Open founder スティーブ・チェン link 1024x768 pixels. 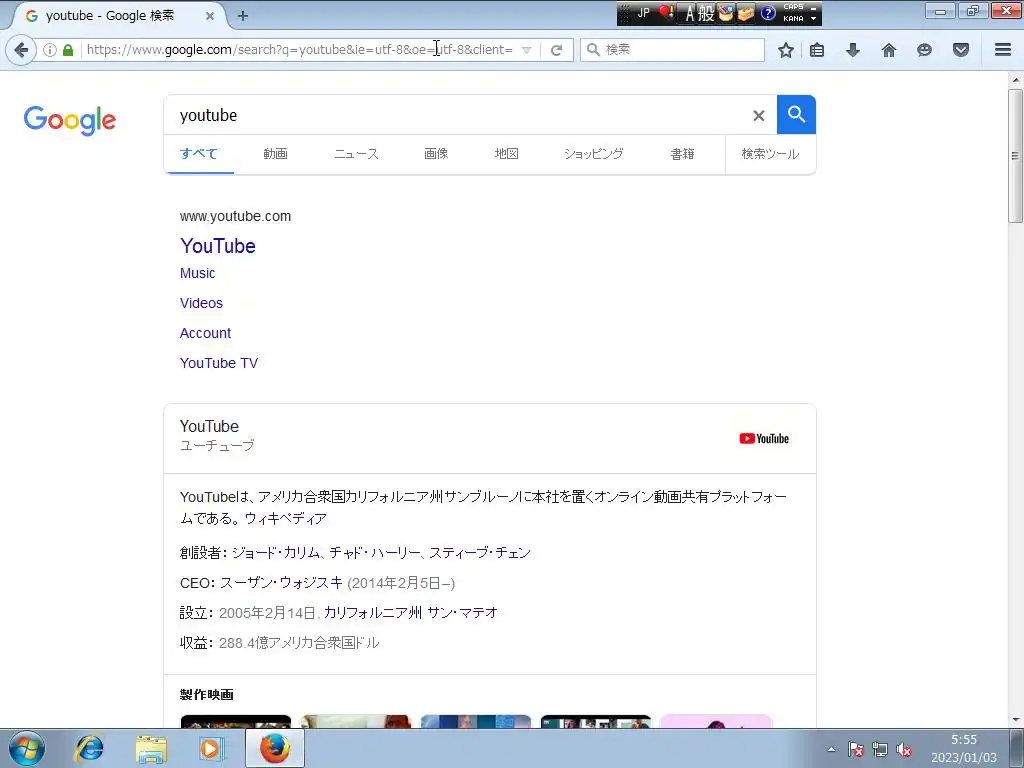pyautogui.click(x=480, y=553)
